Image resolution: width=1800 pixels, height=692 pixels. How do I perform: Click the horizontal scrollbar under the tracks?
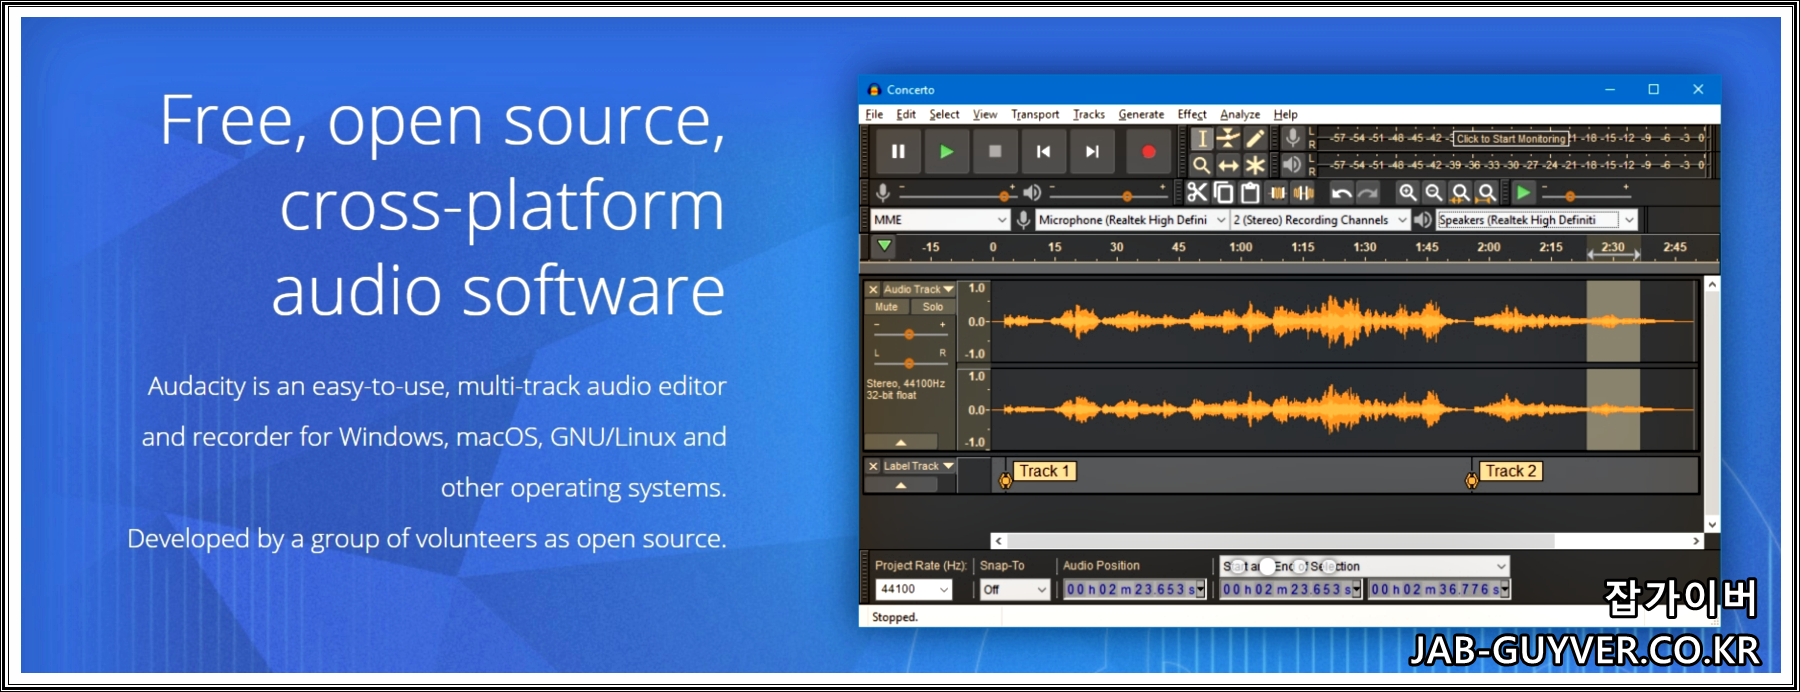(x=1348, y=541)
